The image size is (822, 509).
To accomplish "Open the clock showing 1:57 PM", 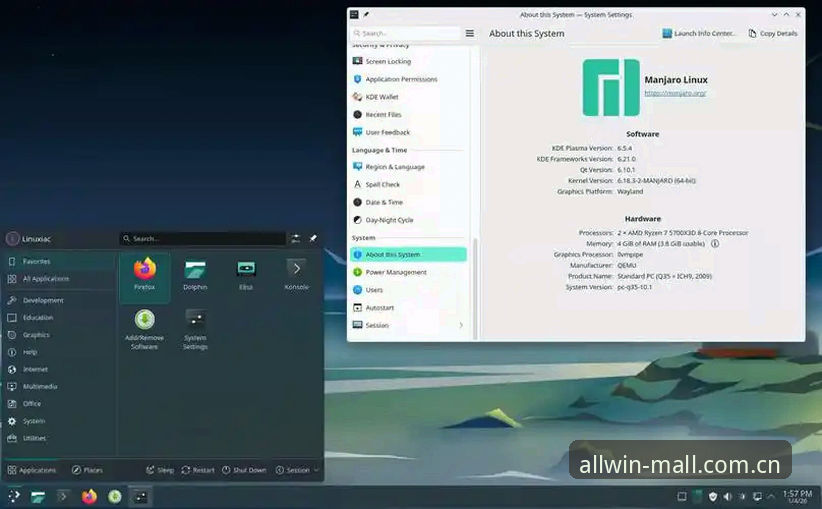I will click(x=797, y=496).
